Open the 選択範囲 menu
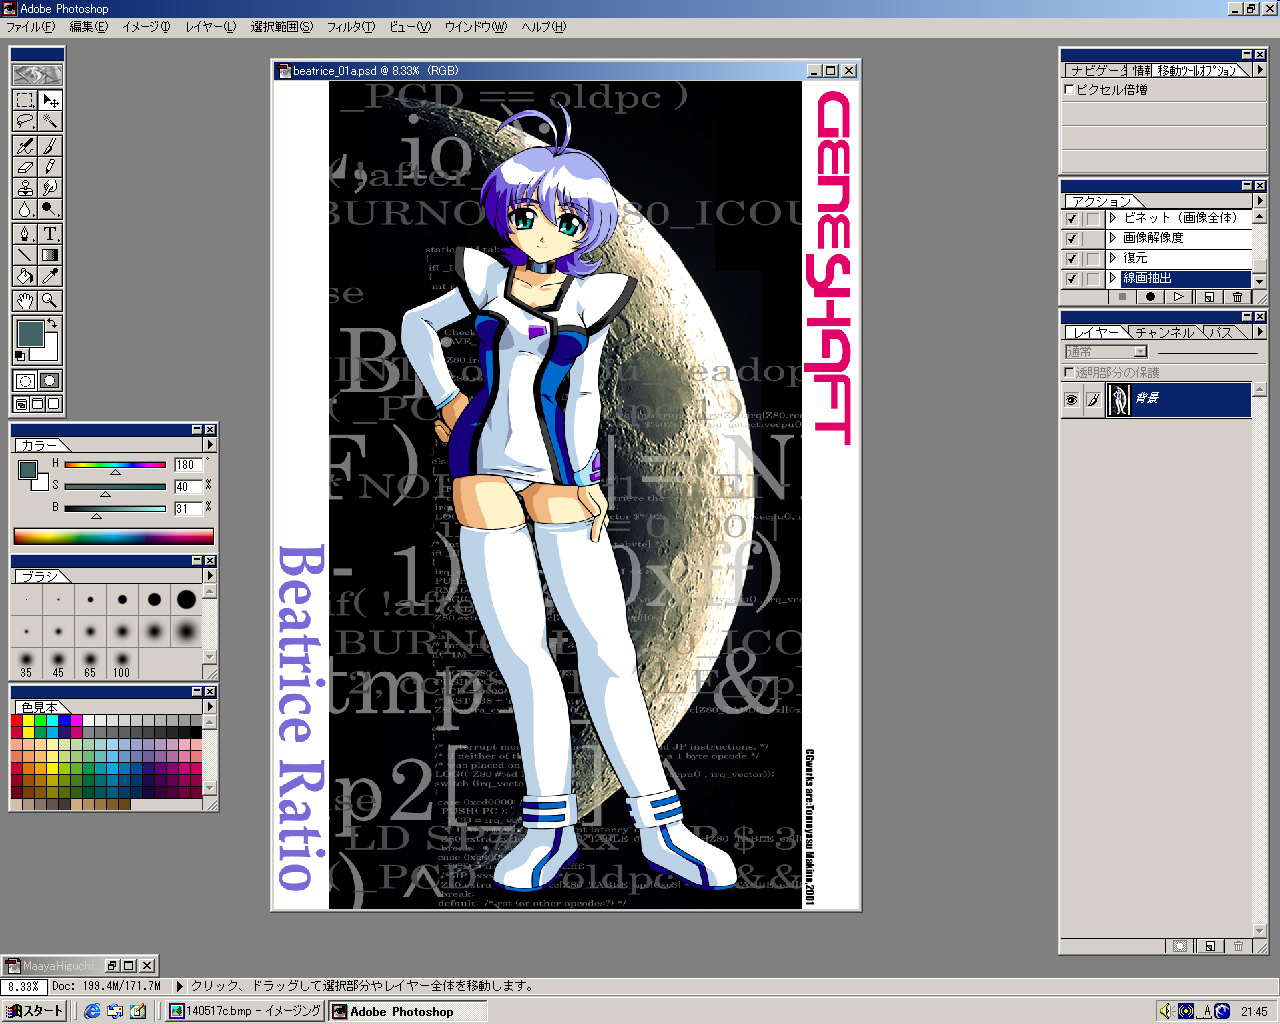 pyautogui.click(x=282, y=27)
